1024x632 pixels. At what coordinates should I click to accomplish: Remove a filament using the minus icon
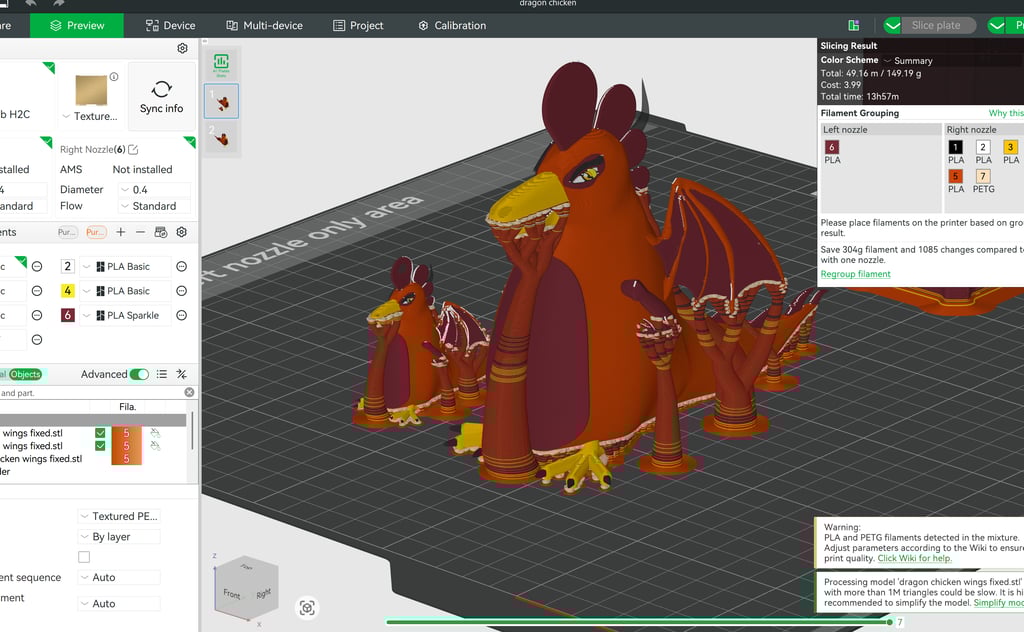click(x=141, y=232)
